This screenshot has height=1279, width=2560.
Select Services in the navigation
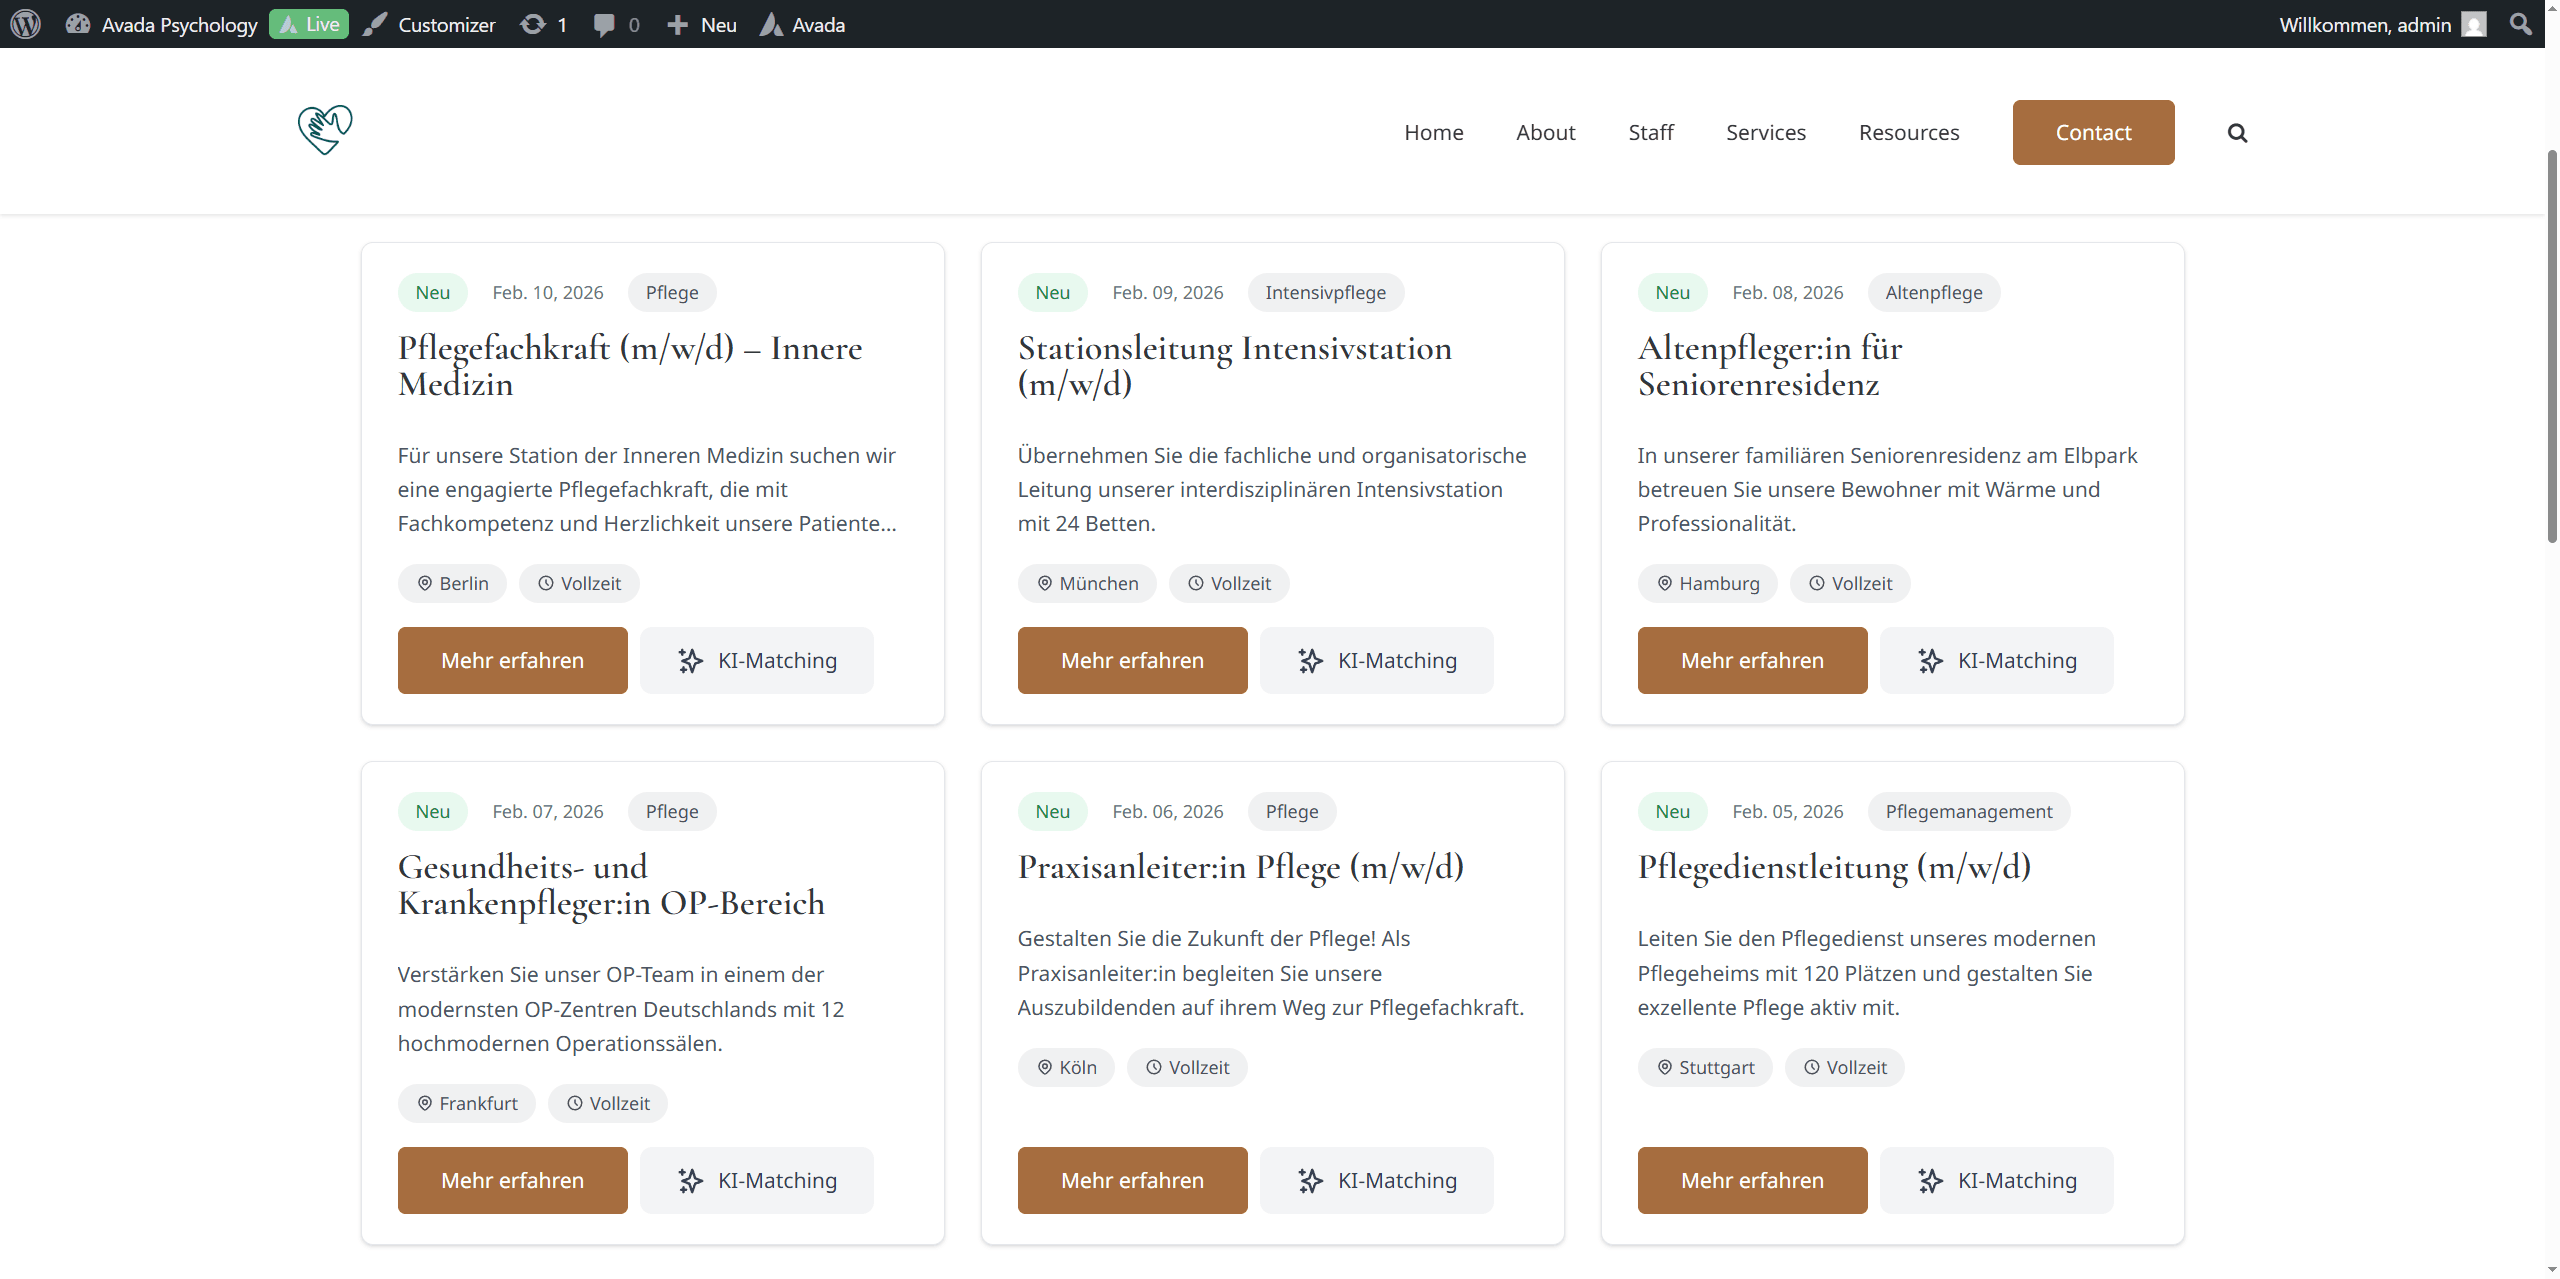point(1766,132)
